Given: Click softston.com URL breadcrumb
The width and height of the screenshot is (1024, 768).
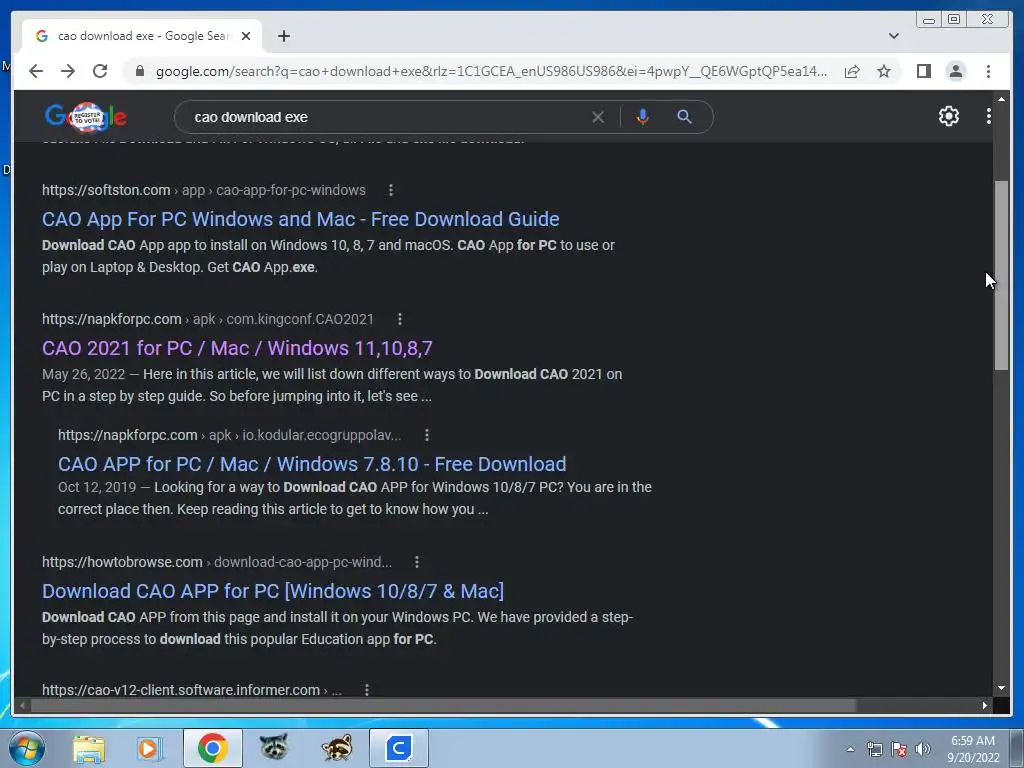Looking at the screenshot, I should [x=204, y=190].
